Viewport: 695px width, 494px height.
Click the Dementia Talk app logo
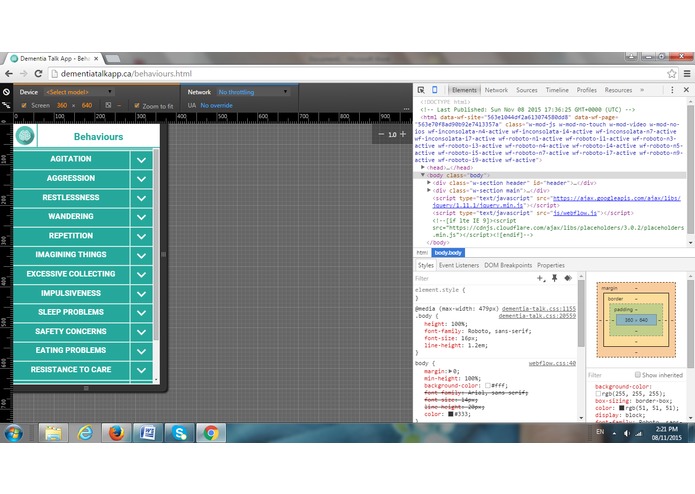[x=25, y=136]
